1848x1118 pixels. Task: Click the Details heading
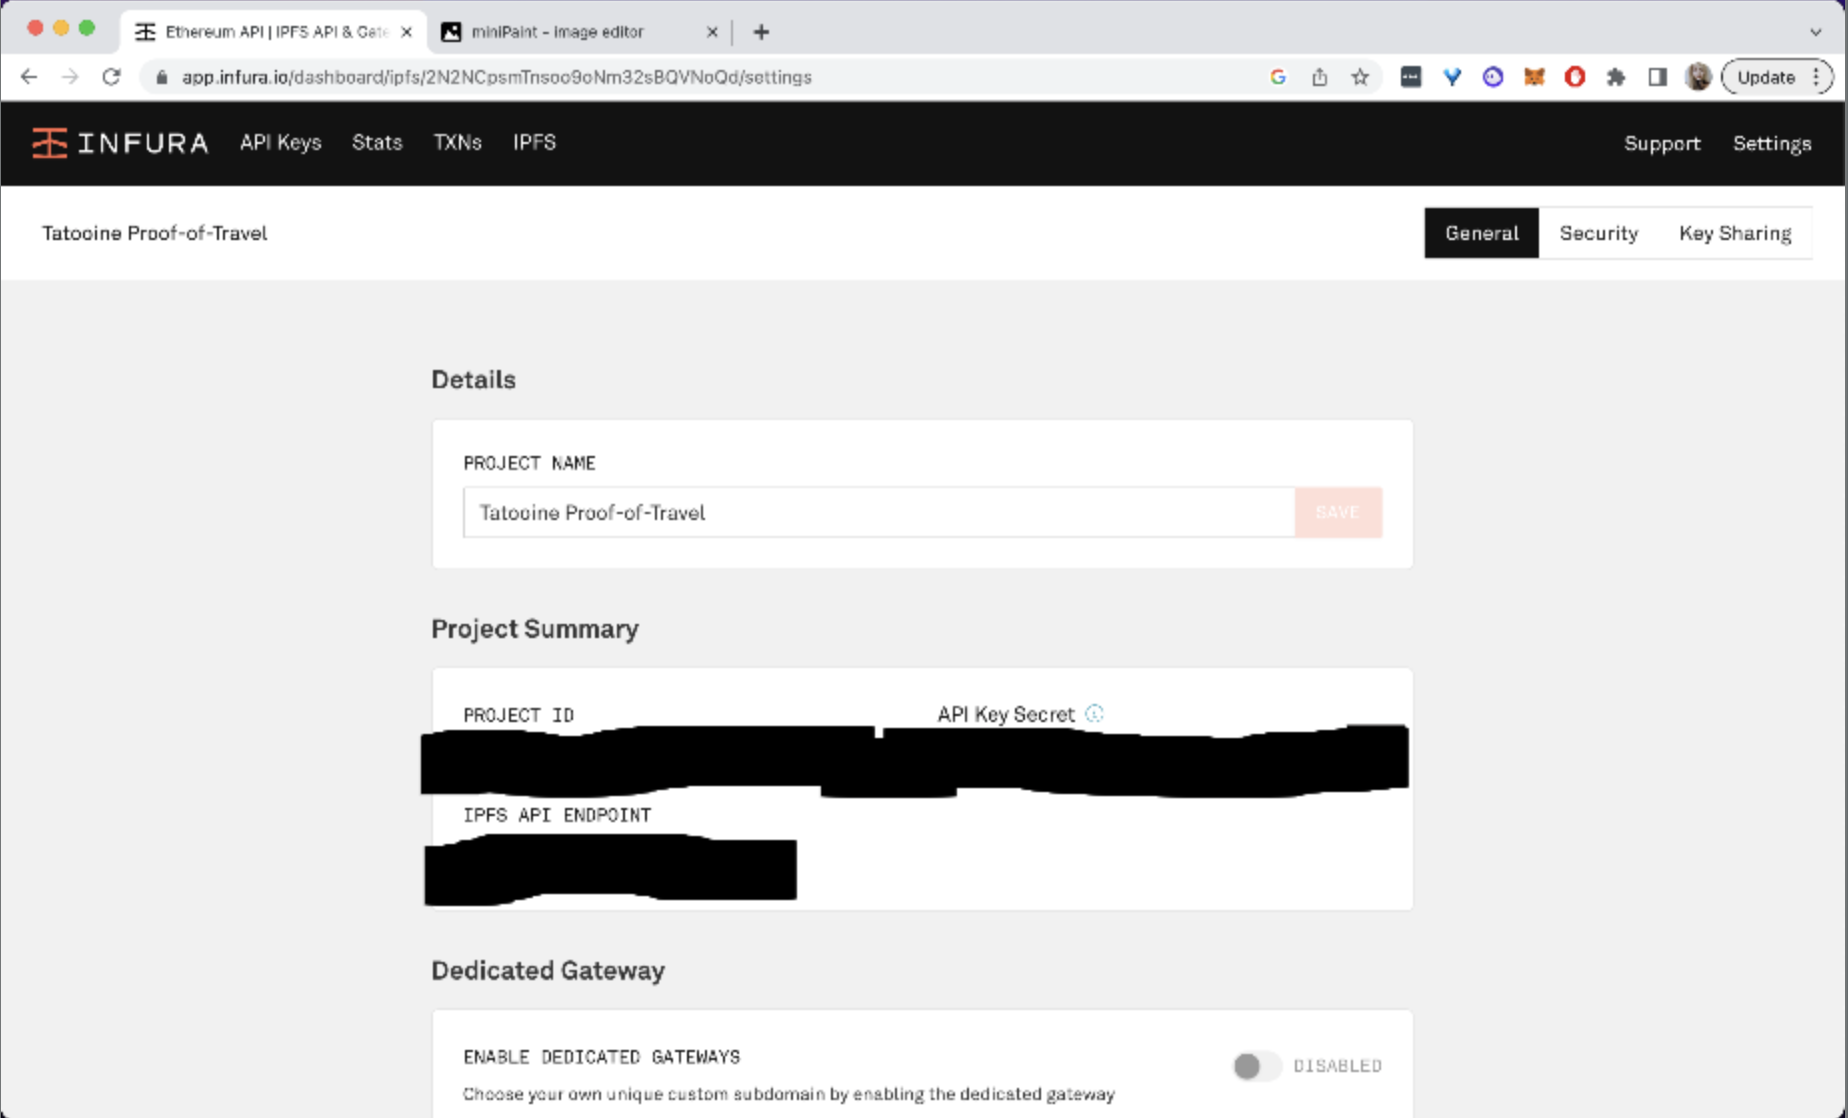pos(474,379)
